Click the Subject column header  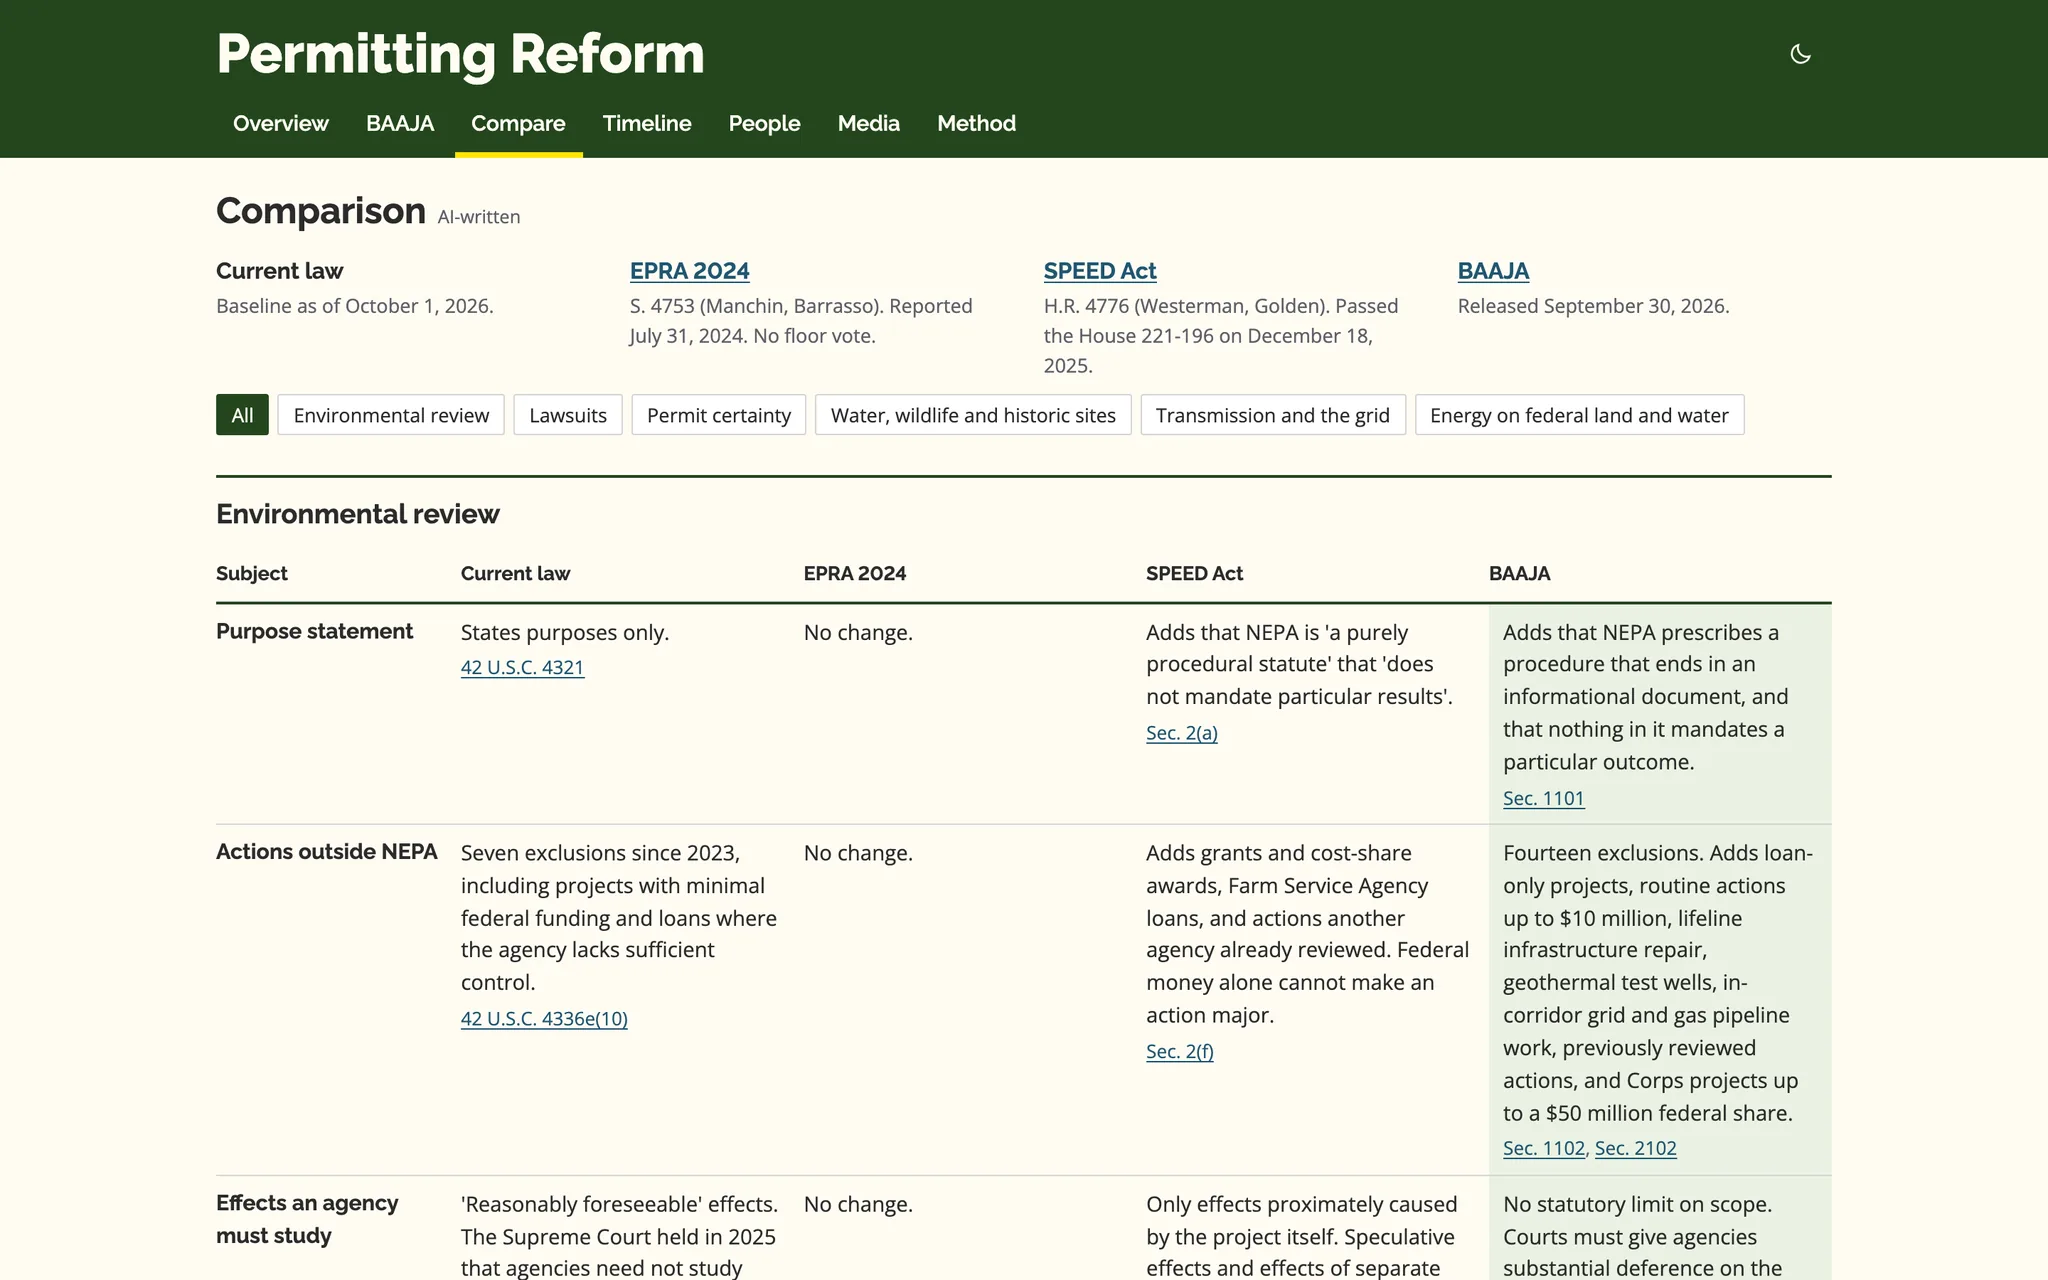point(251,573)
